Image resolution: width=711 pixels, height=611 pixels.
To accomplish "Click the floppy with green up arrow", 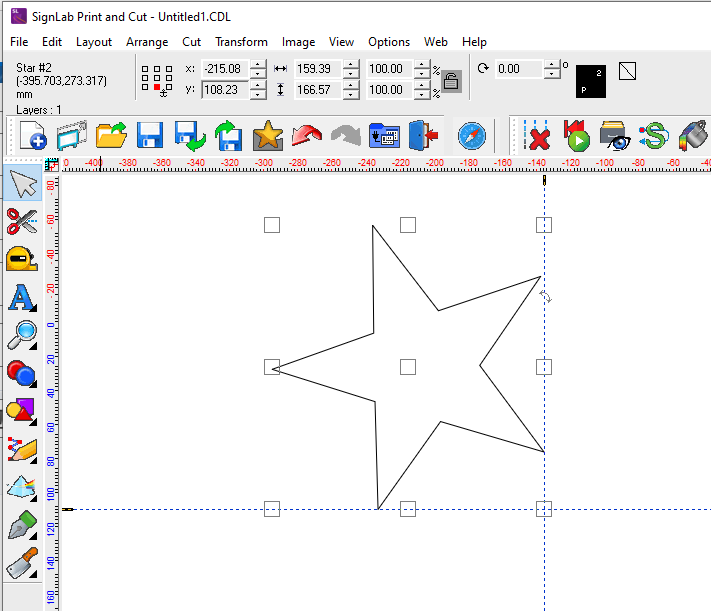I will point(229,136).
